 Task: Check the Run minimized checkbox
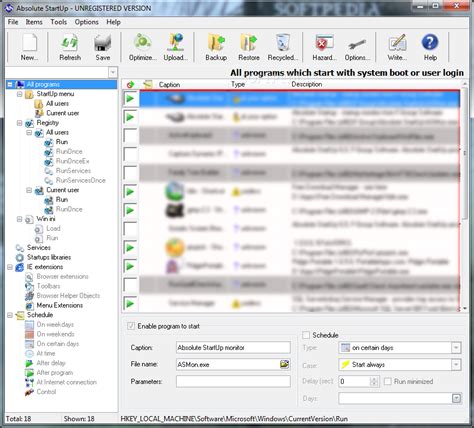(387, 381)
